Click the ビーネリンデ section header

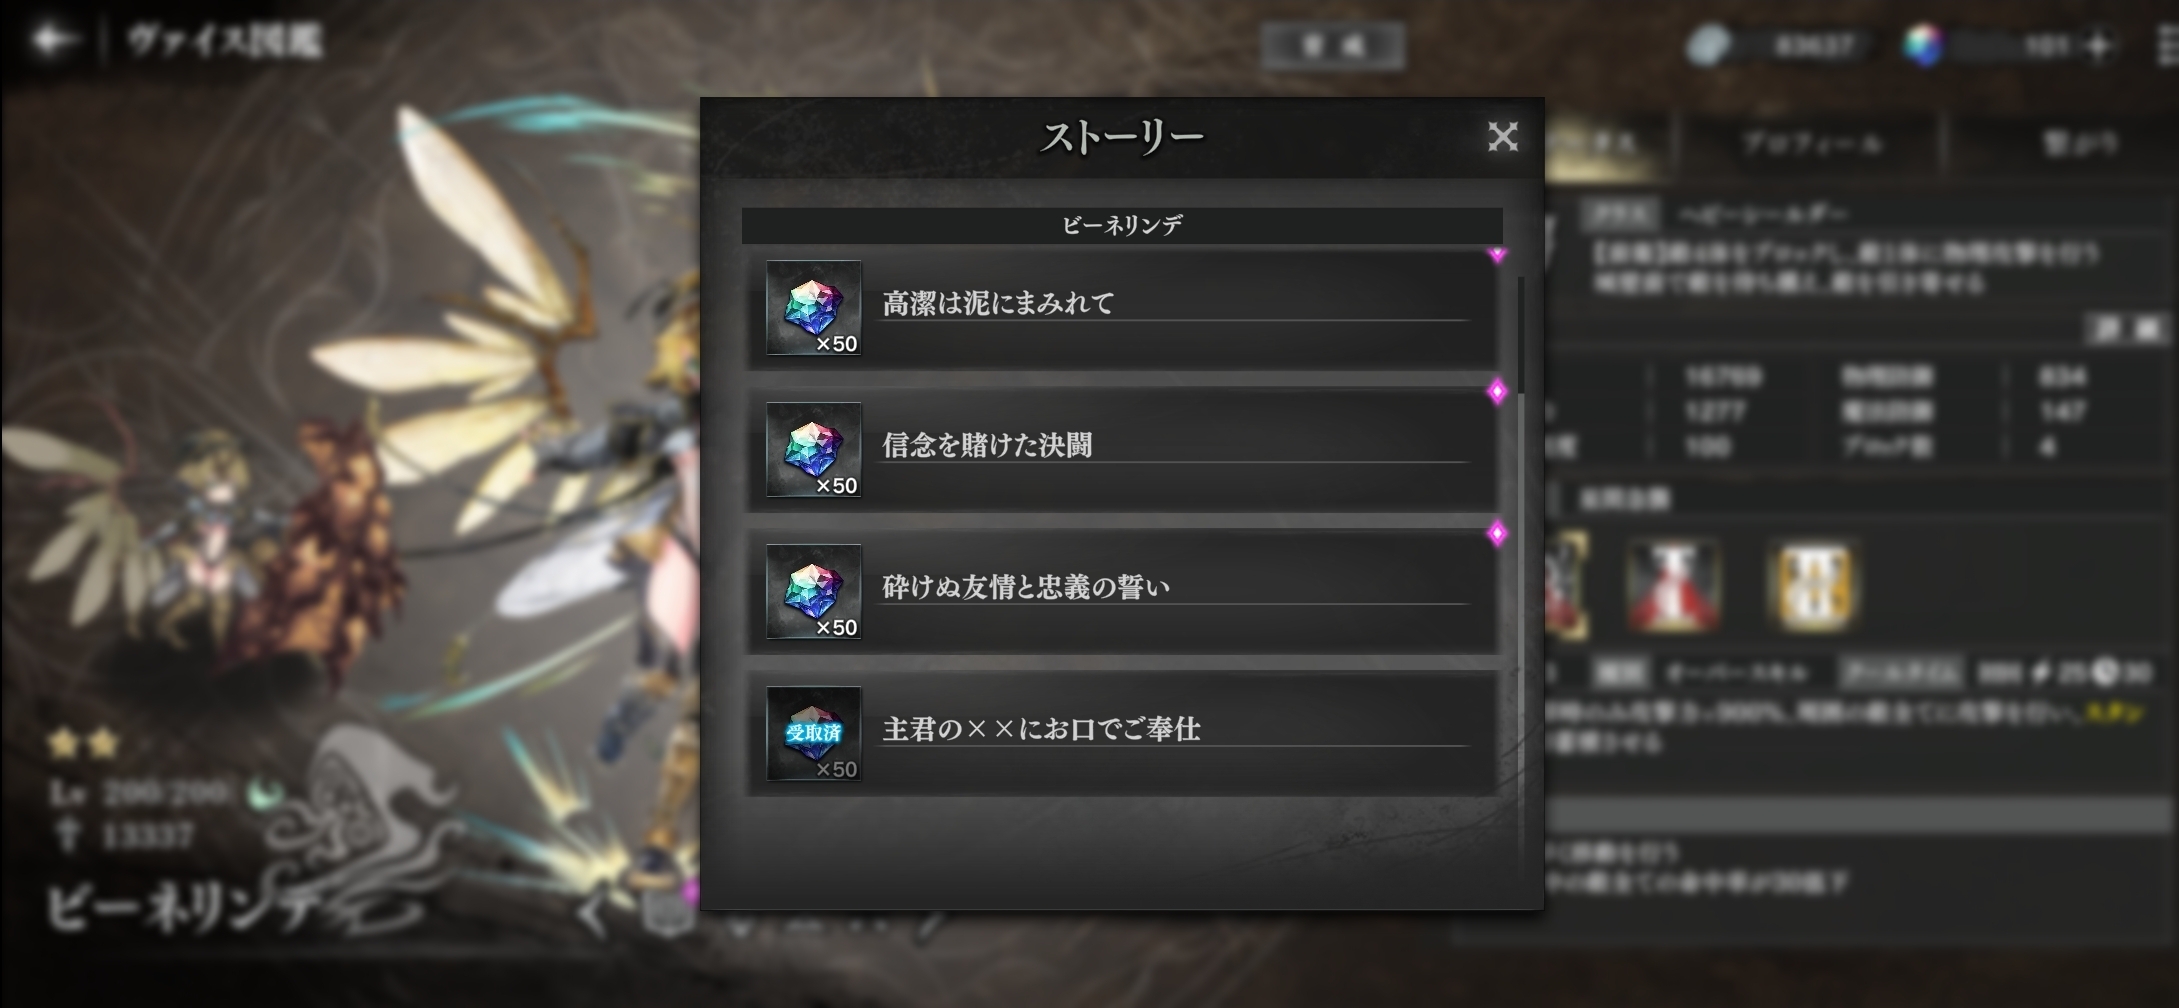(1122, 225)
